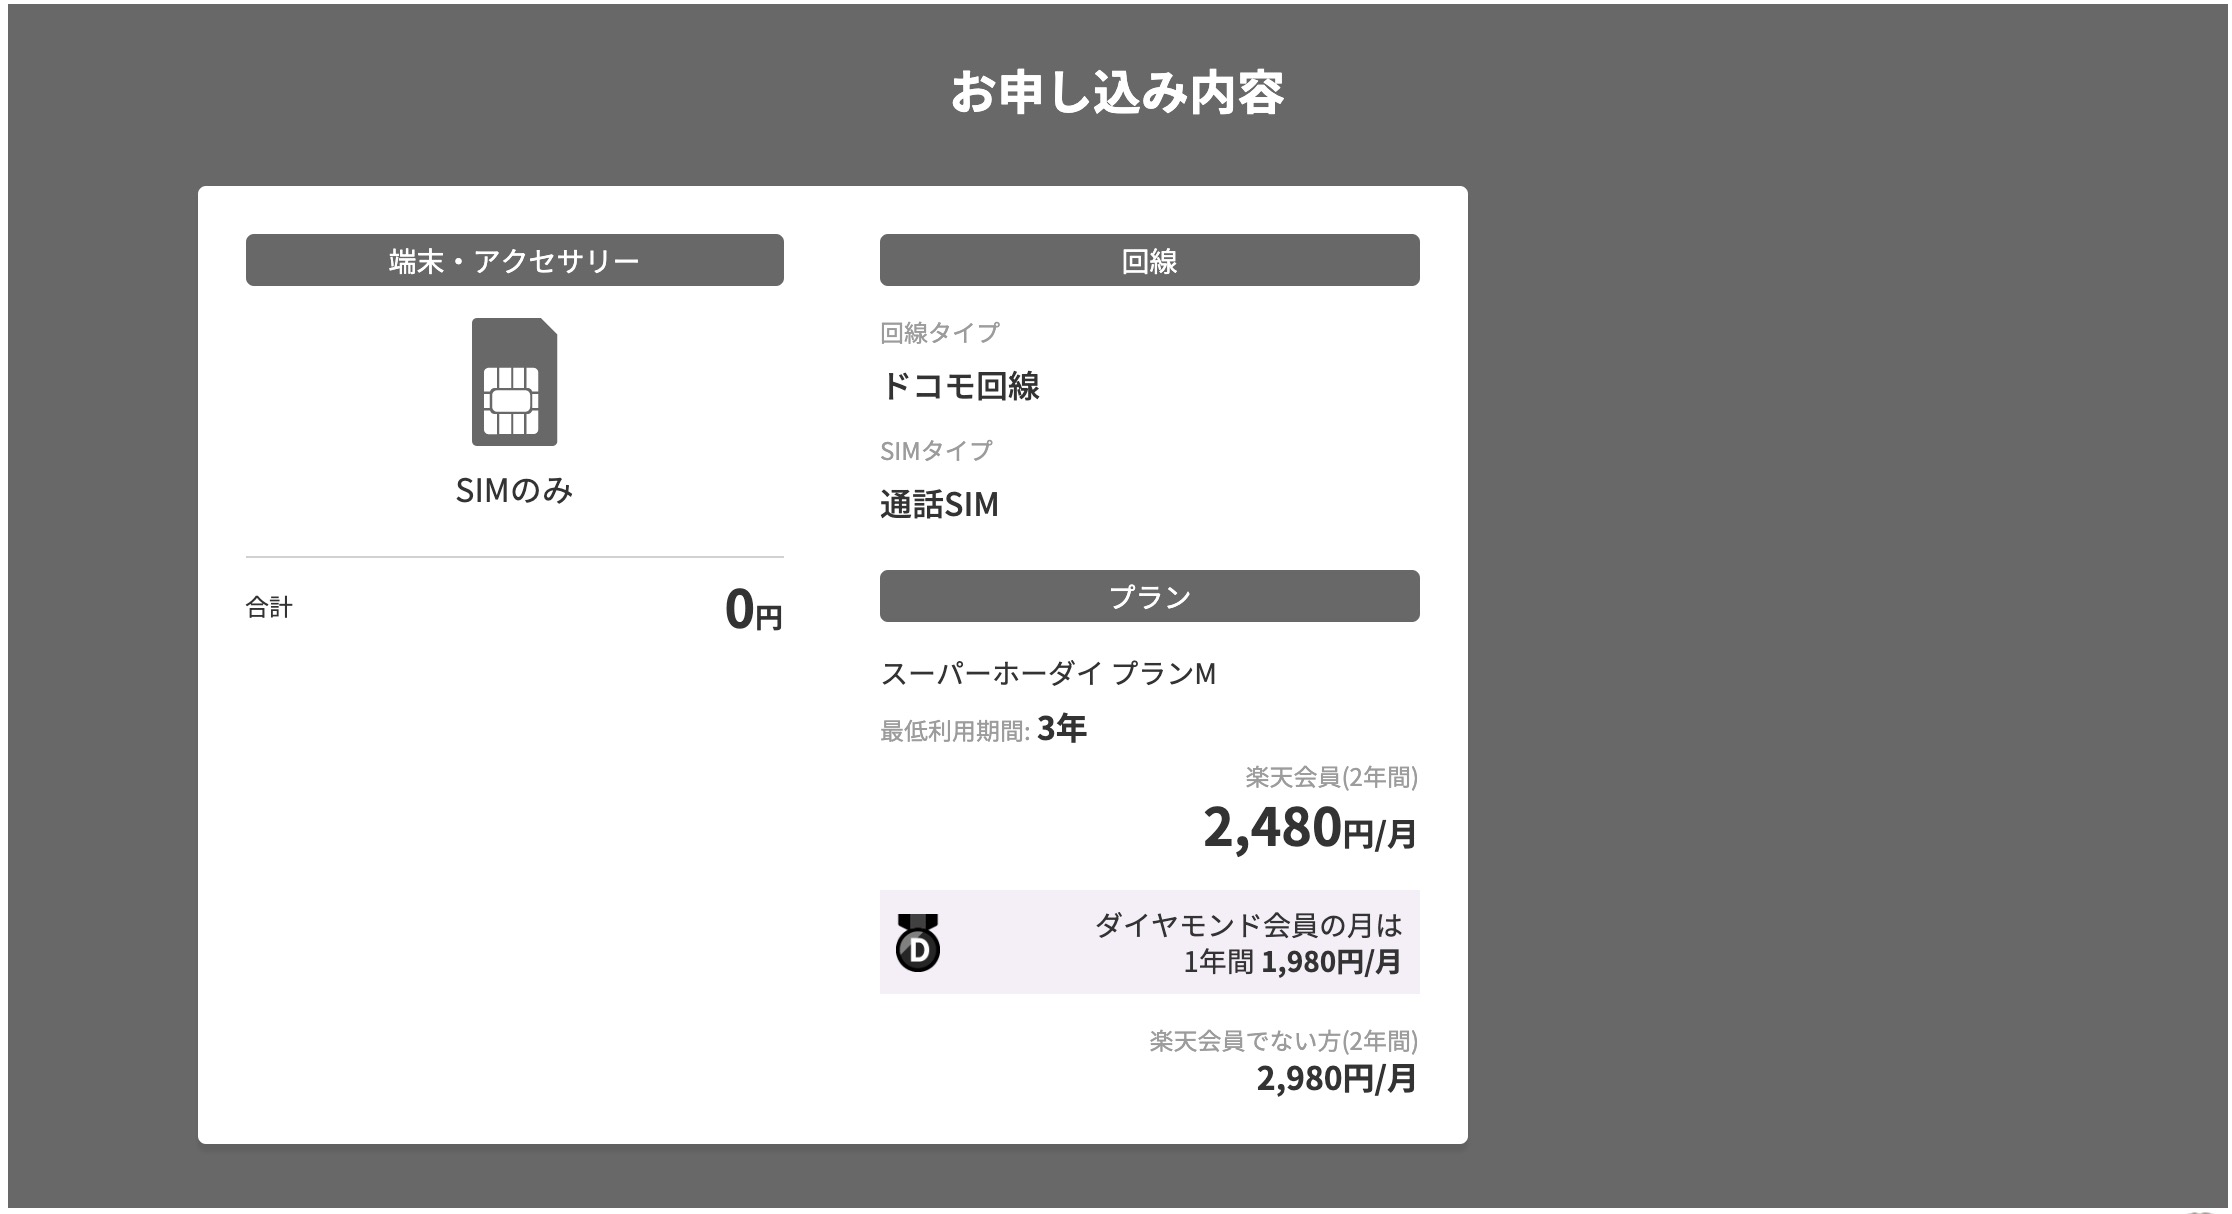Screen dimensions: 2232x1214
Task: Click the 0円 total amount
Action: tap(753, 609)
